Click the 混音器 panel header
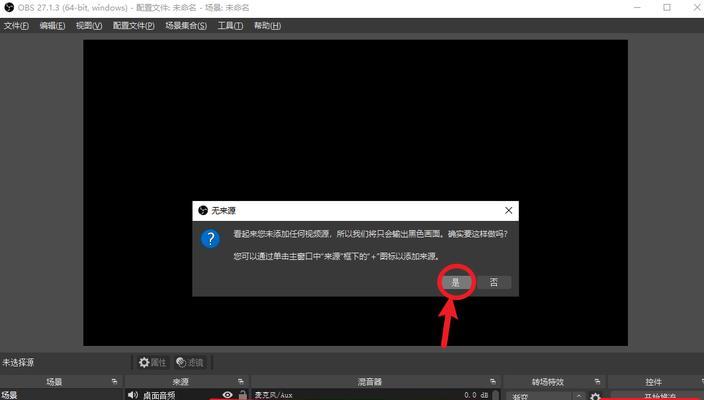The width and height of the screenshot is (704, 400). coord(370,382)
